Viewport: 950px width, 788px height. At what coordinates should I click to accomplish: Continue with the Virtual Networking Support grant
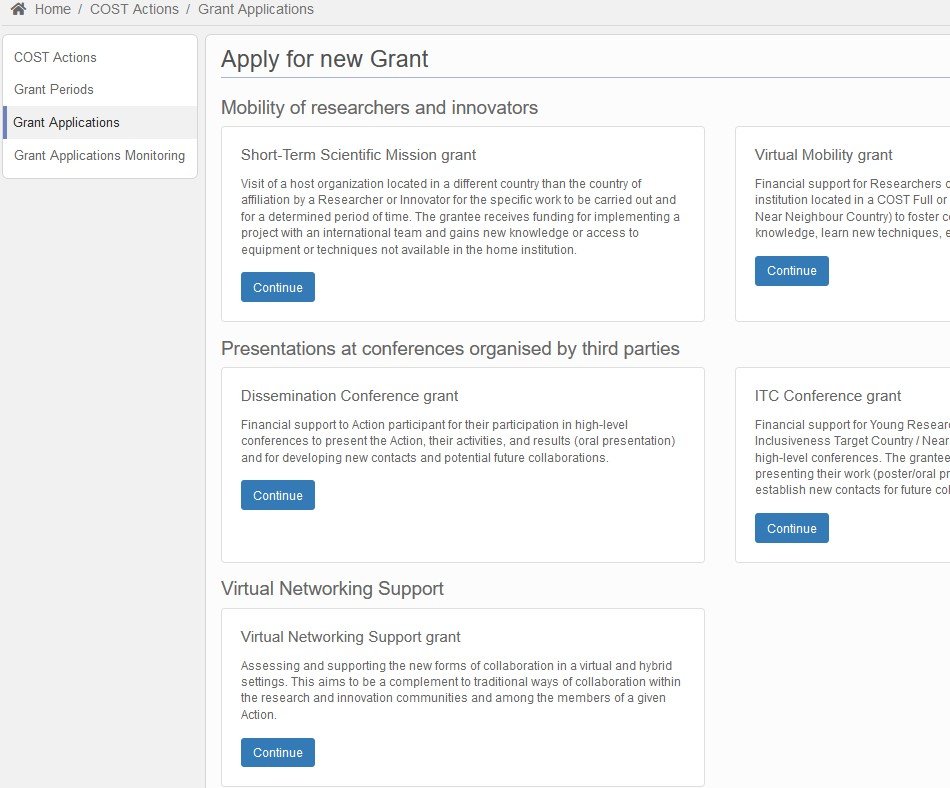277,752
